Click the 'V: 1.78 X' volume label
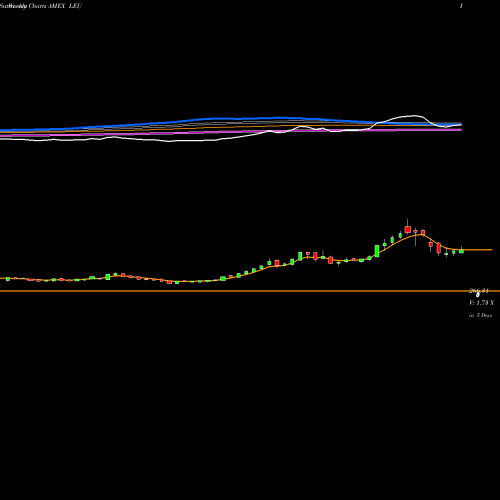The width and height of the screenshot is (500, 500). pos(481,303)
